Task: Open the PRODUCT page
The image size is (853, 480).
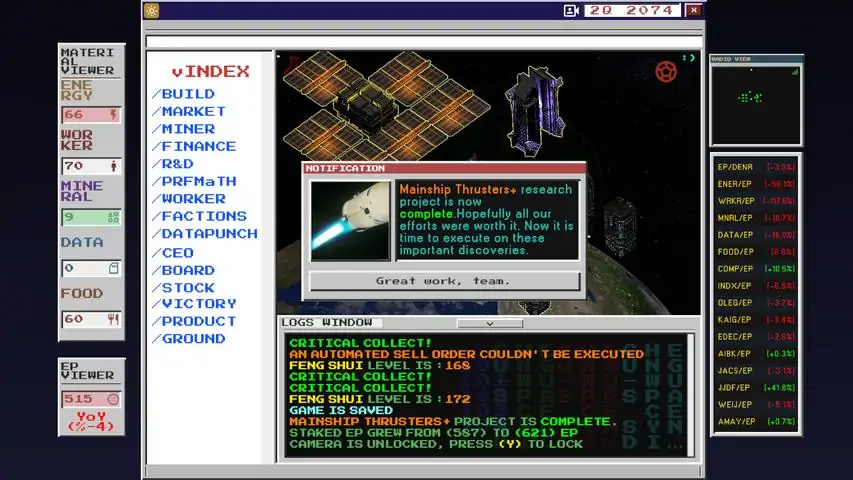Action: (194, 321)
